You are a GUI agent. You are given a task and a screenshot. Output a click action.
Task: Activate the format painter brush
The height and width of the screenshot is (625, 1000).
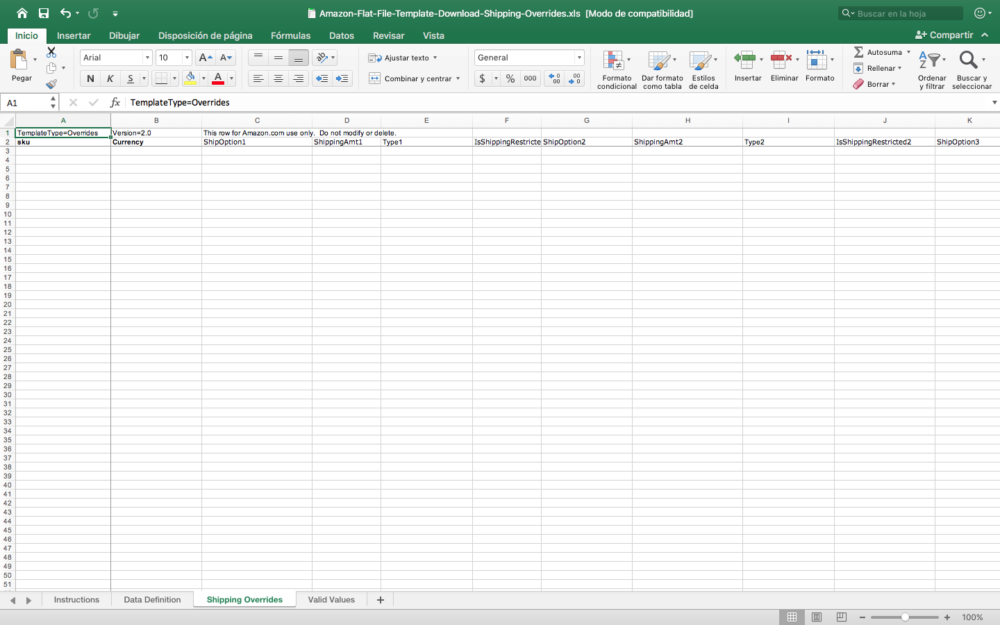(52, 84)
